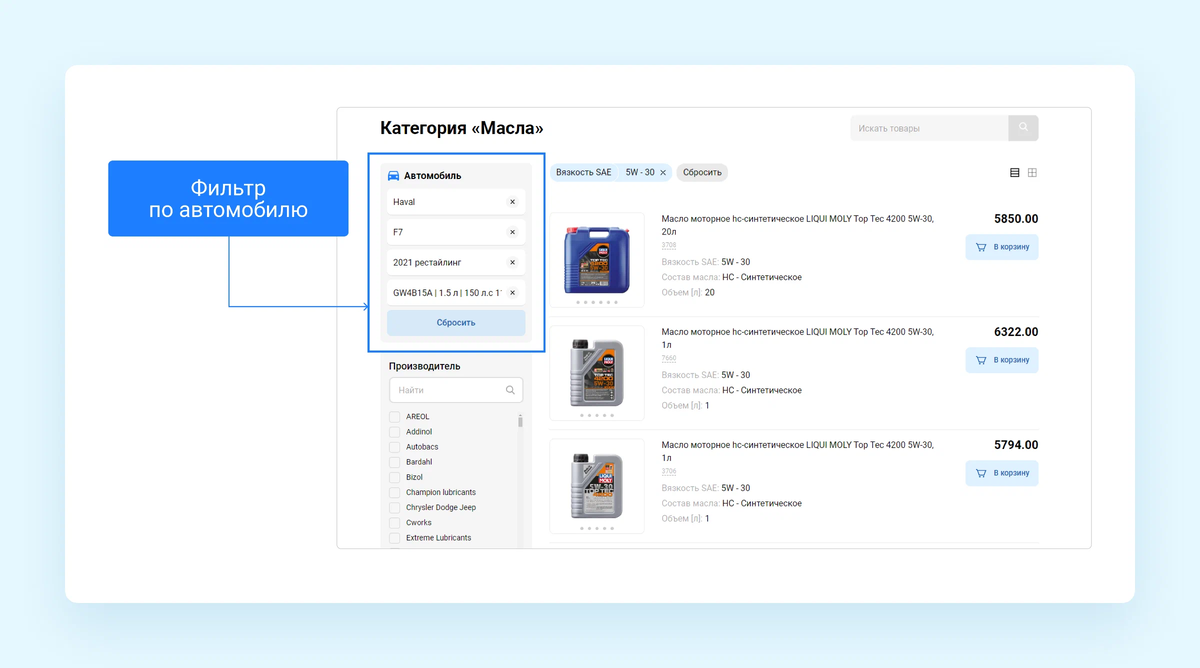Screen dimensions: 1200x668
Task: Check the Autobacs manufacturer checkbox
Action: pyautogui.click(x=394, y=447)
